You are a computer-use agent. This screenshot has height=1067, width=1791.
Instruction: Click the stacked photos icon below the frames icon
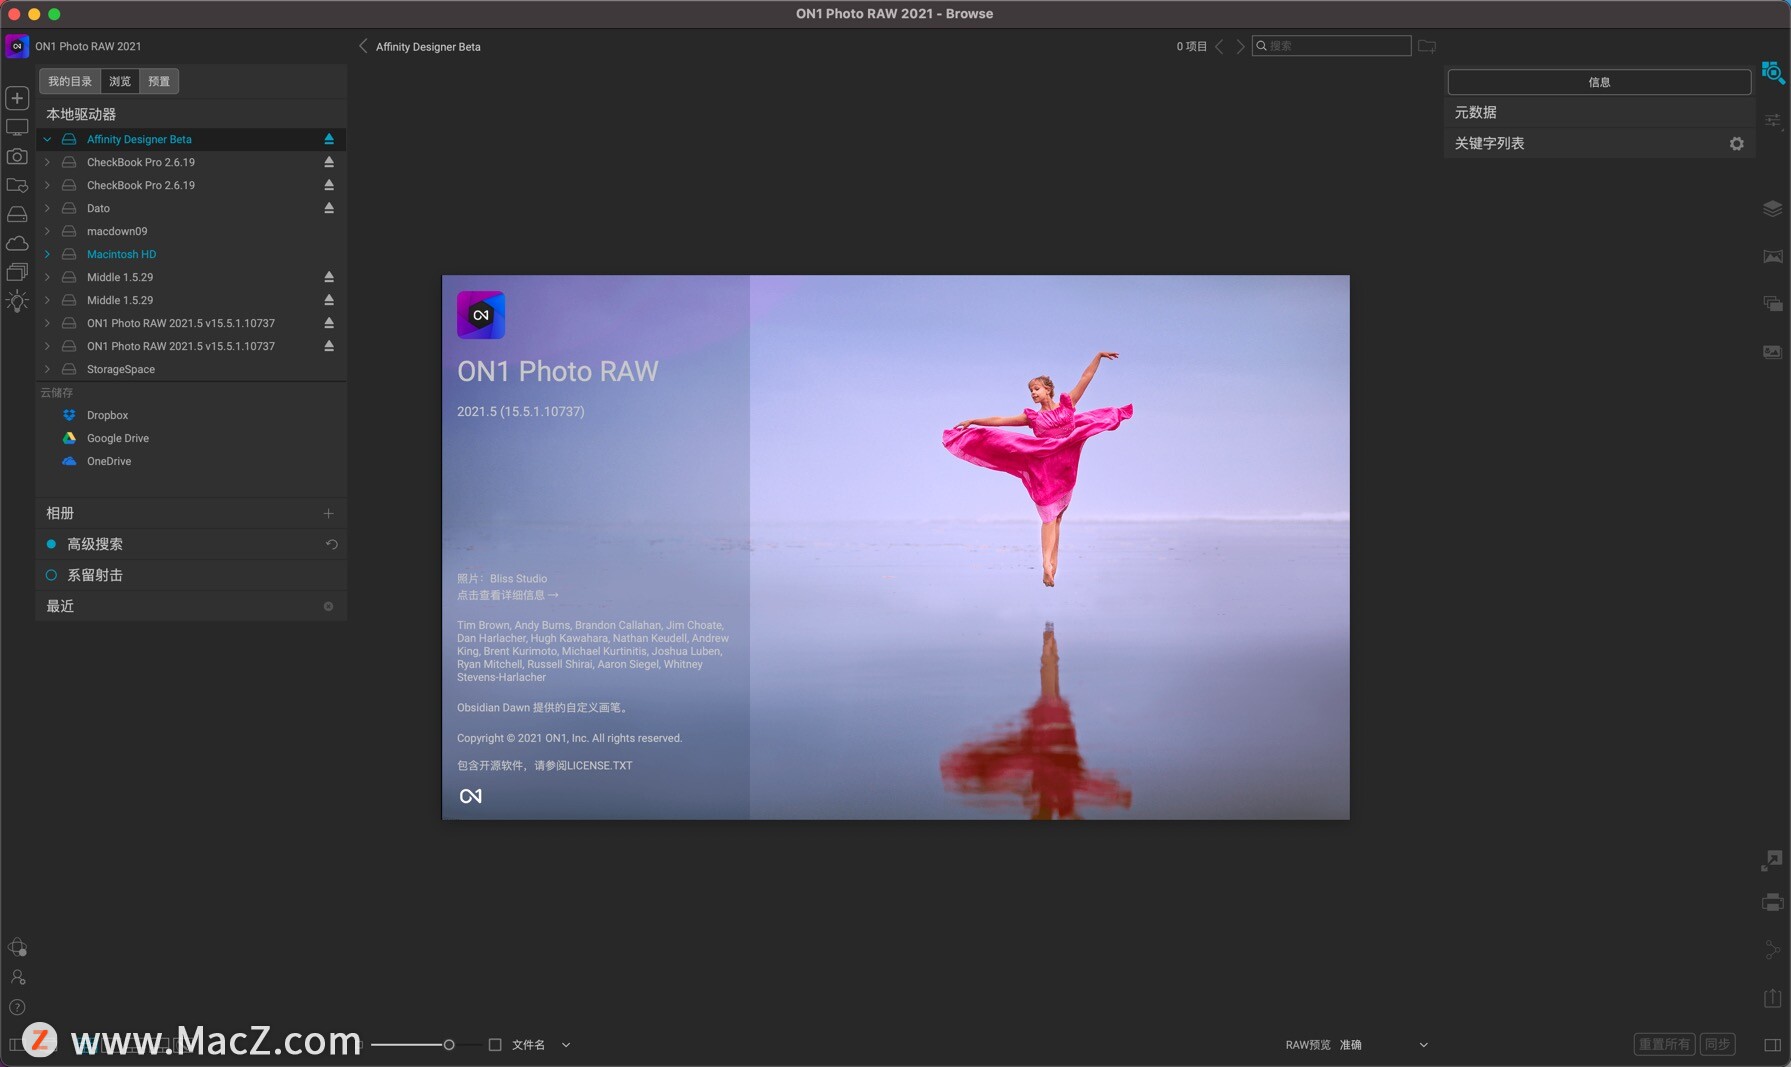1772,352
